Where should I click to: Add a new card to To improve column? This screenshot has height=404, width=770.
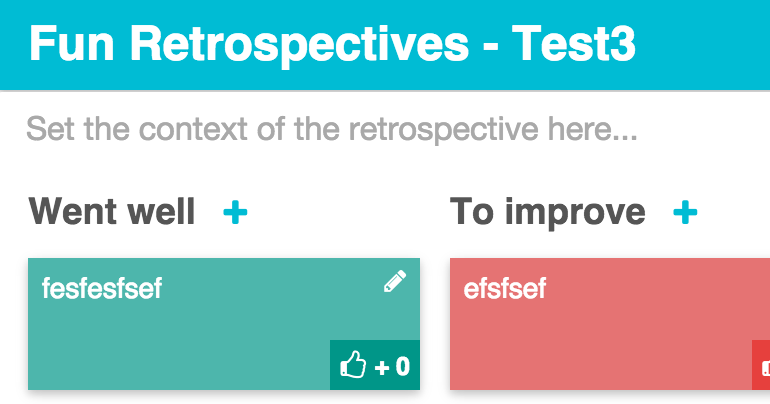[685, 212]
